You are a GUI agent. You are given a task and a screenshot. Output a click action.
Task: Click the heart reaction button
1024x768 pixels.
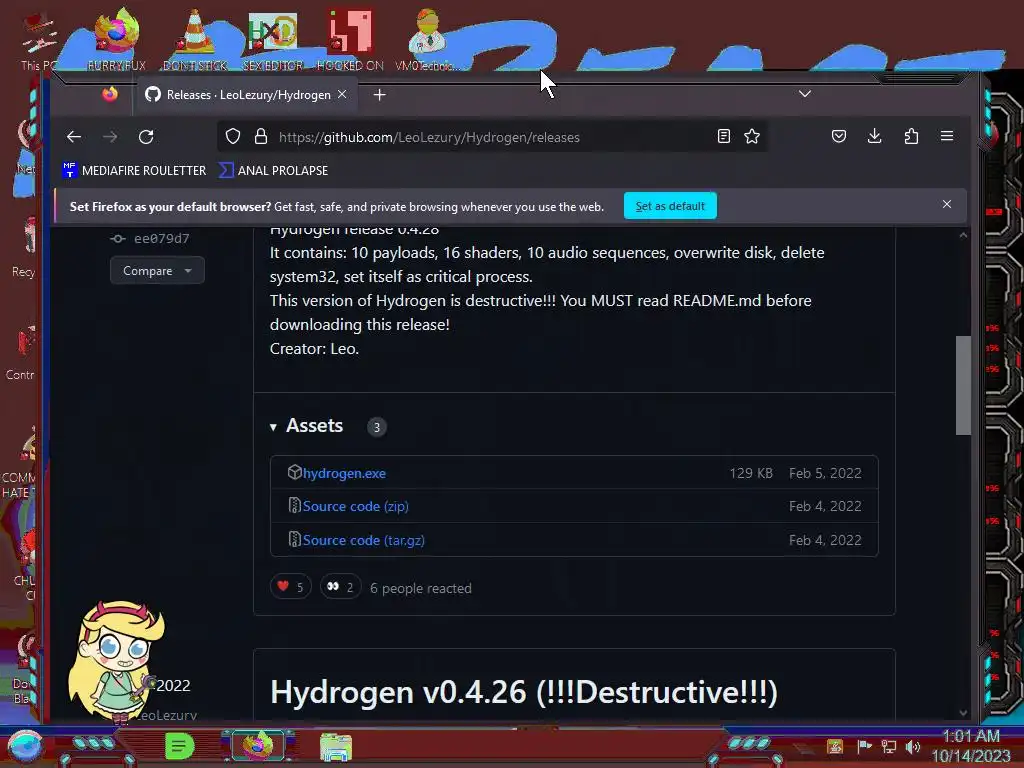291,586
